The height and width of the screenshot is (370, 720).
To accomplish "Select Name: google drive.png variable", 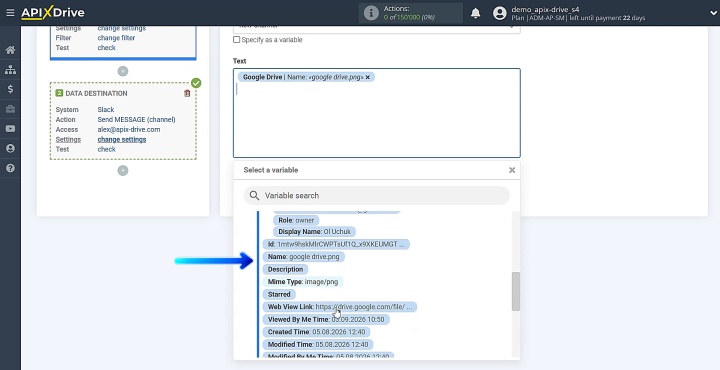I will 304,257.
